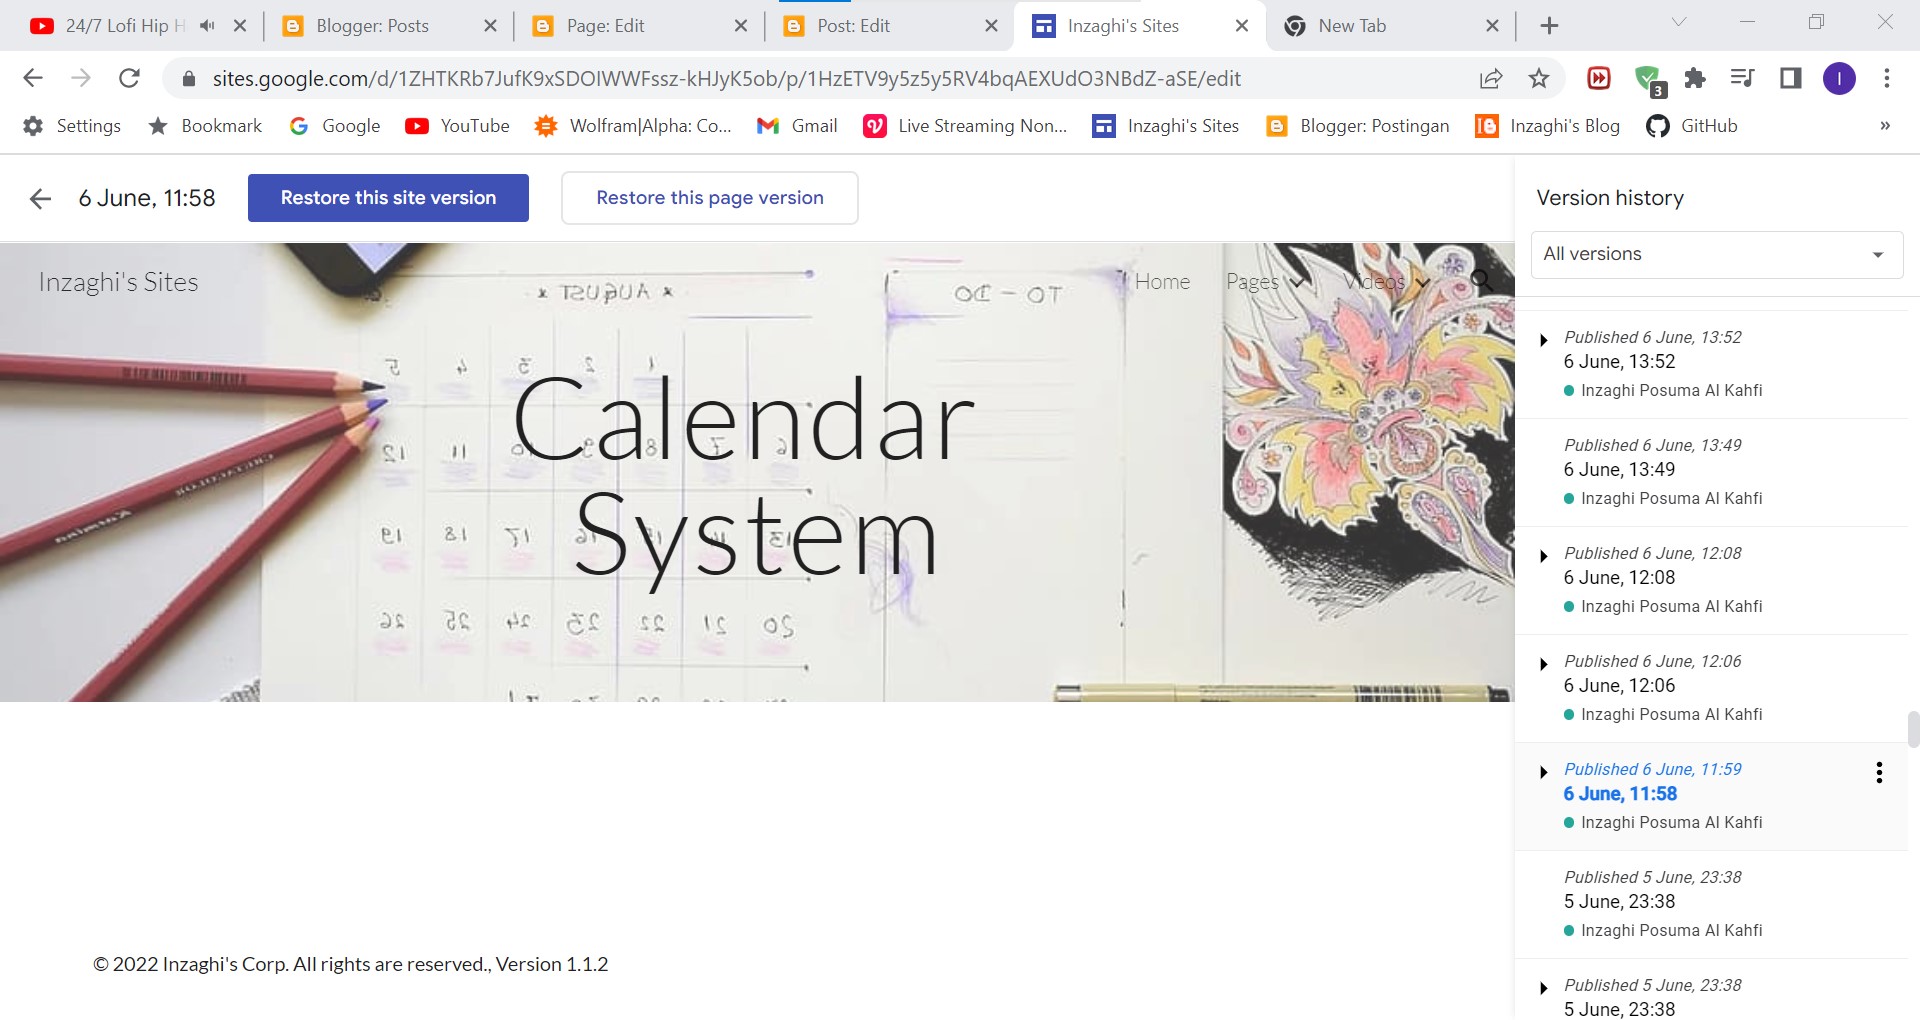This screenshot has width=1920, height=1020.
Task: Open the Blogger: Postingan bookmark
Action: (x=1357, y=126)
